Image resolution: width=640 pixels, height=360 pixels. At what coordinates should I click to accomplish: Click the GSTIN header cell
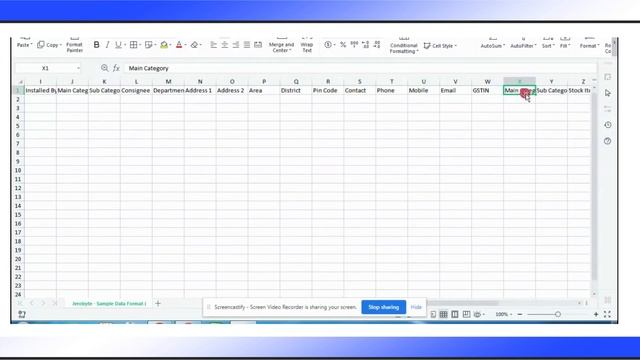click(487, 90)
